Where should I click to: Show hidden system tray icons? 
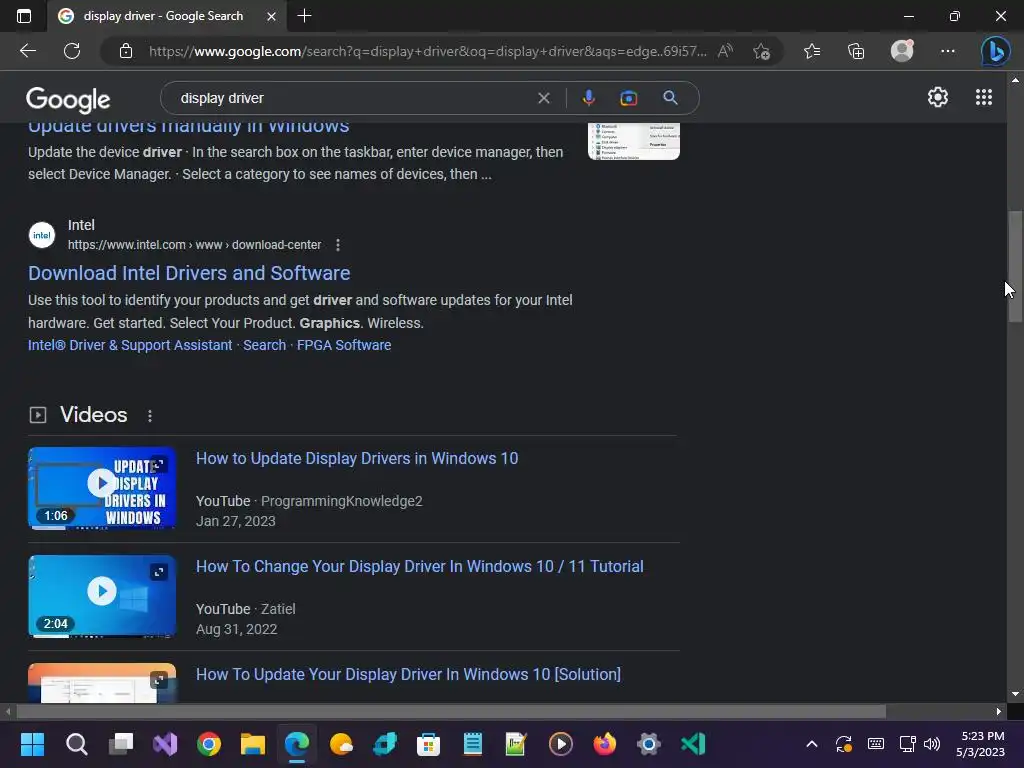coord(812,744)
